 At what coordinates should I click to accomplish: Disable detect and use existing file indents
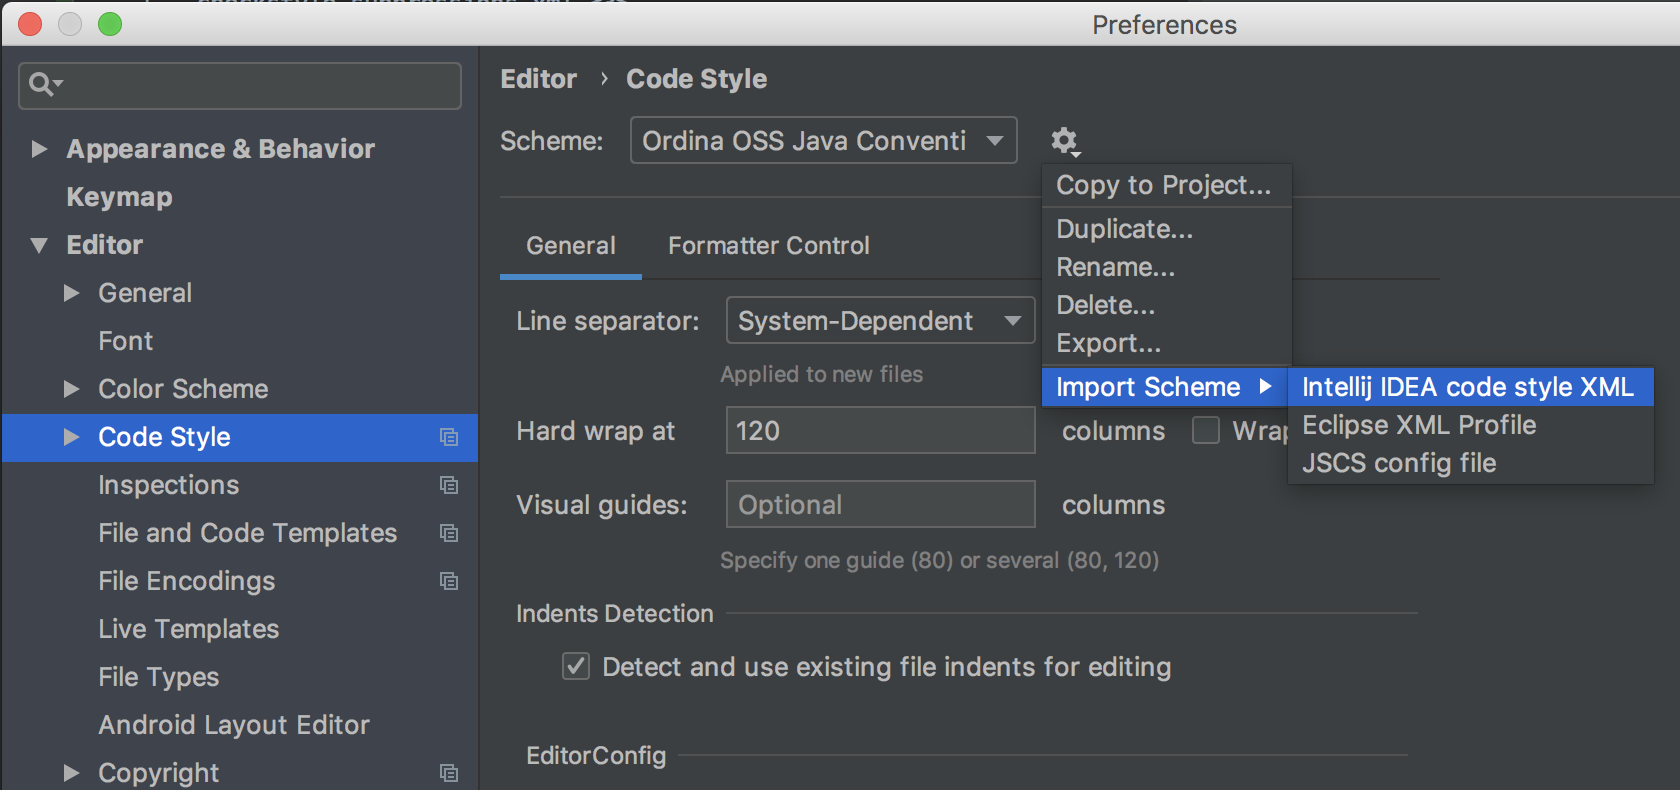576,667
